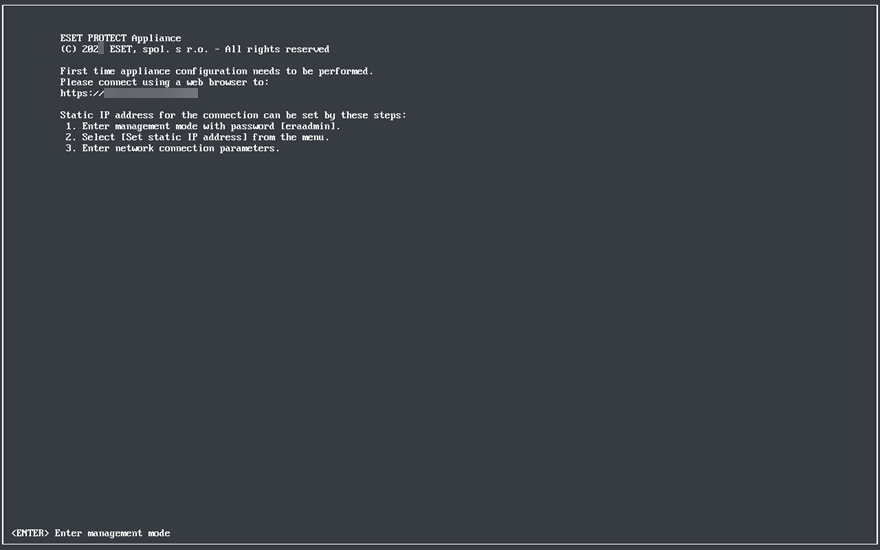The width and height of the screenshot is (880, 550).
Task: Click 'Please connect using a web browser' line
Action: (164, 82)
